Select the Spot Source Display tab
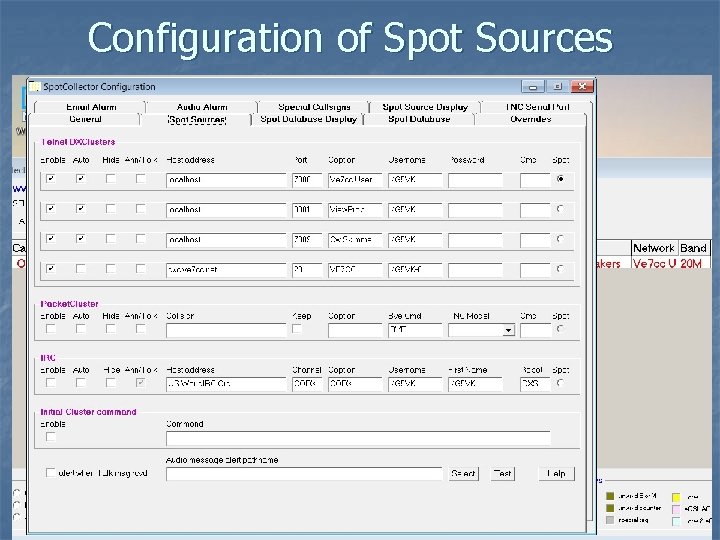720x540 pixels. pos(425,107)
